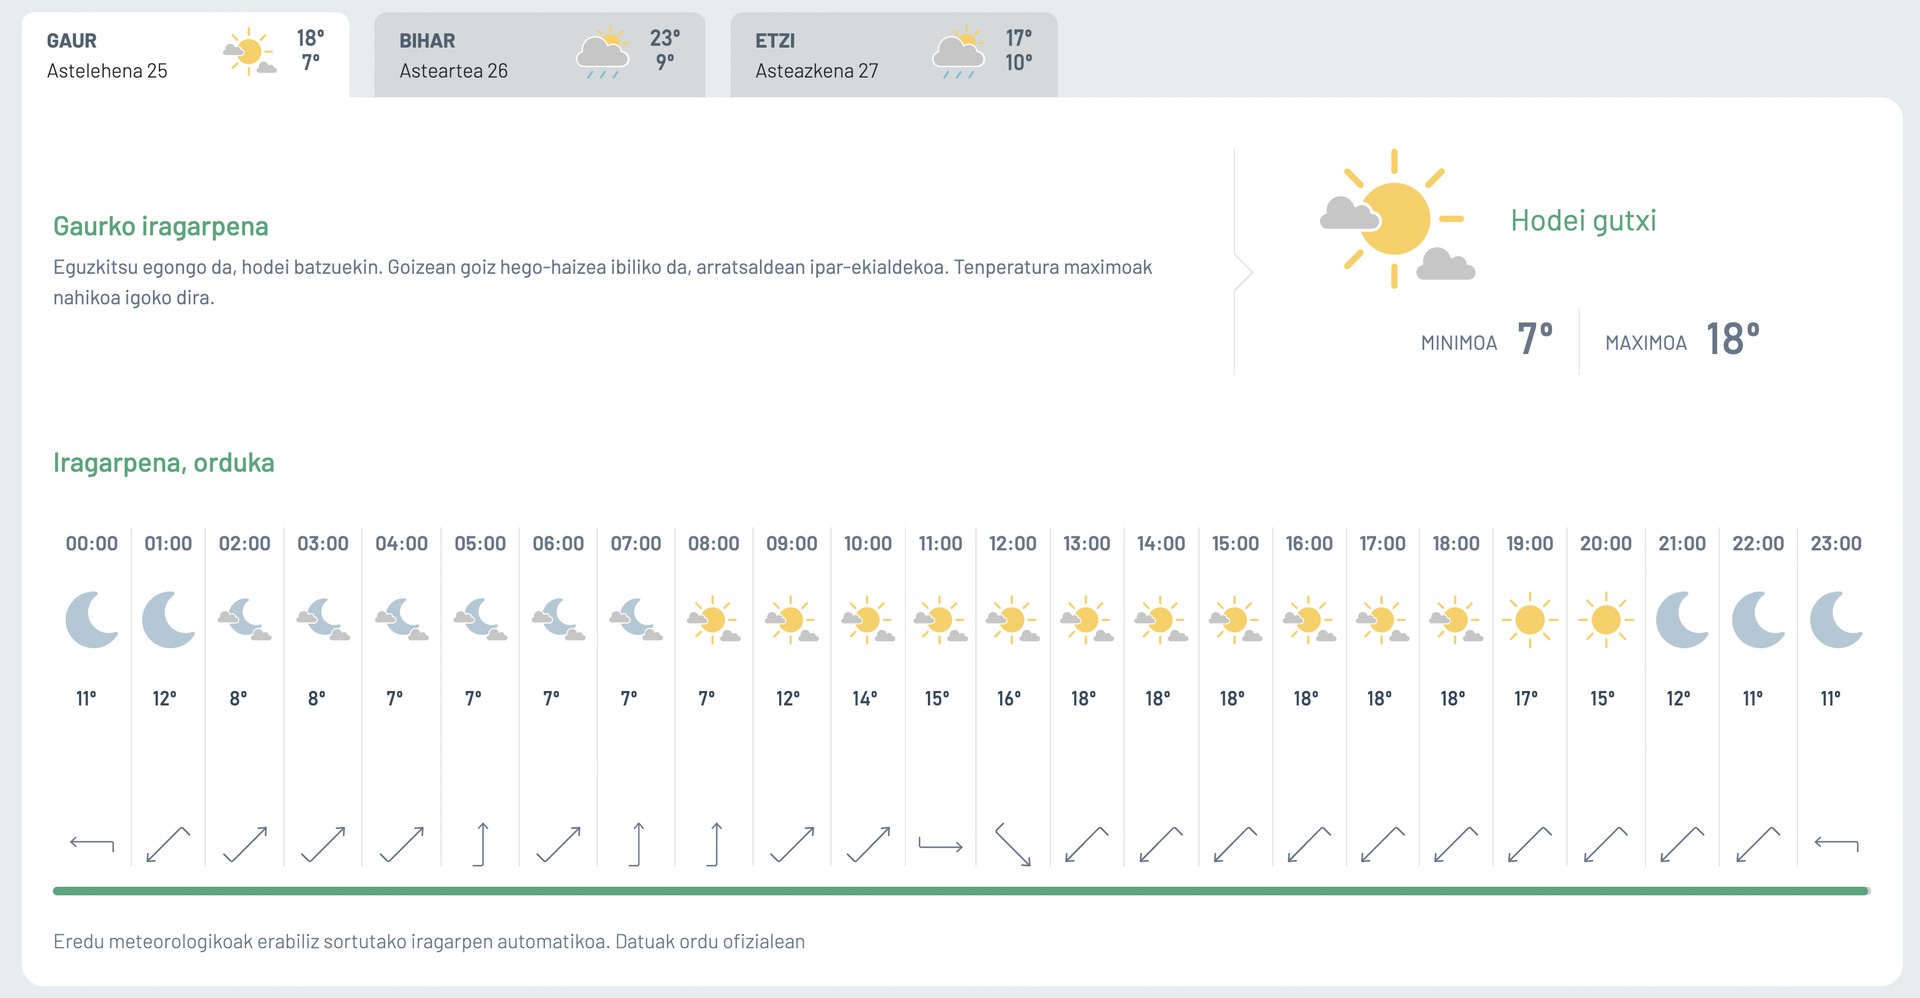Viewport: 1920px width, 998px height.
Task: Click the partly cloudy sun icon at 08:00
Action: click(714, 620)
